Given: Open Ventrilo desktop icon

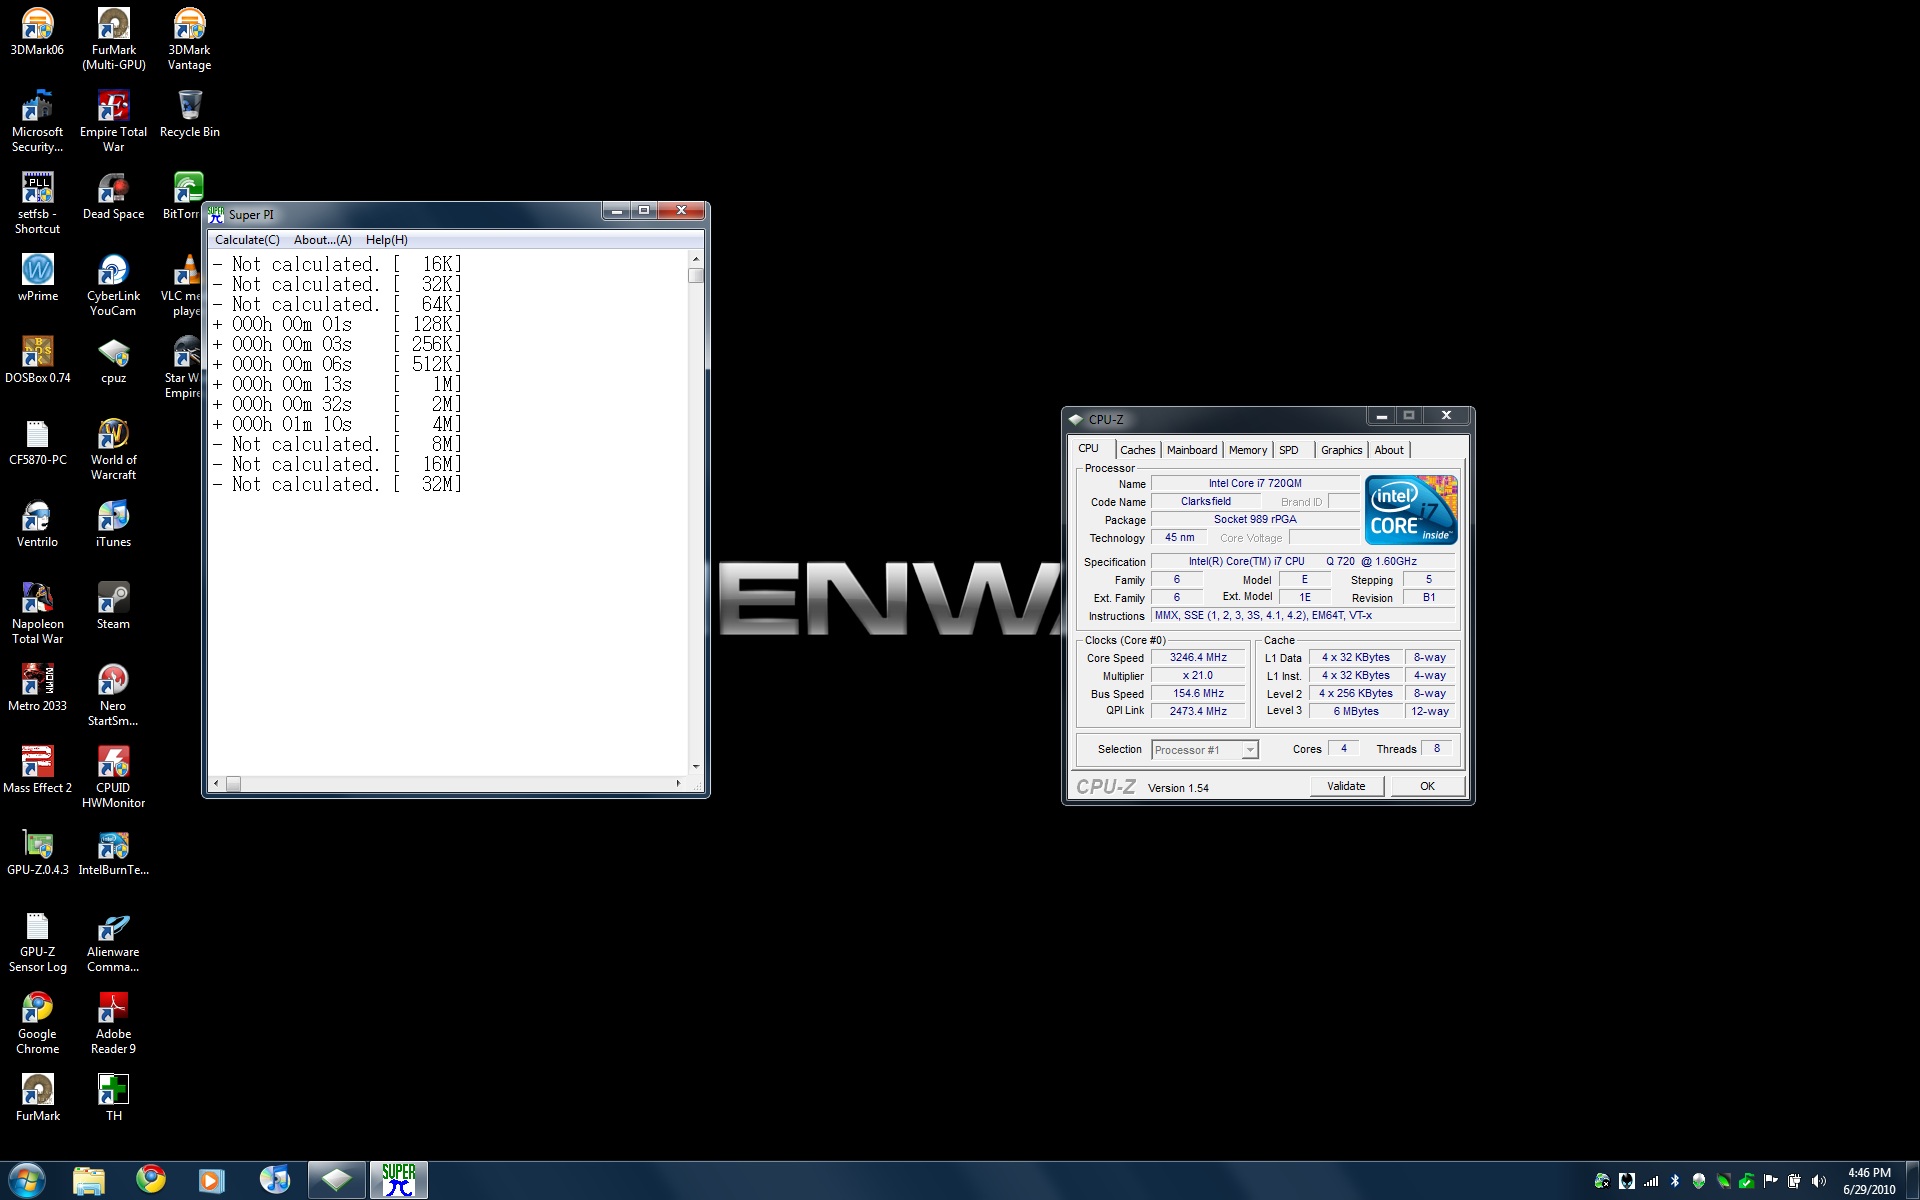Looking at the screenshot, I should pos(37,523).
